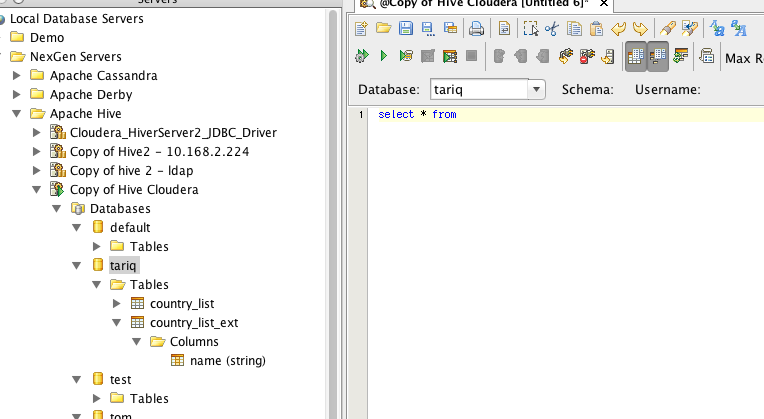The width and height of the screenshot is (764, 419).
Task: Save the current query script
Action: tap(405, 28)
